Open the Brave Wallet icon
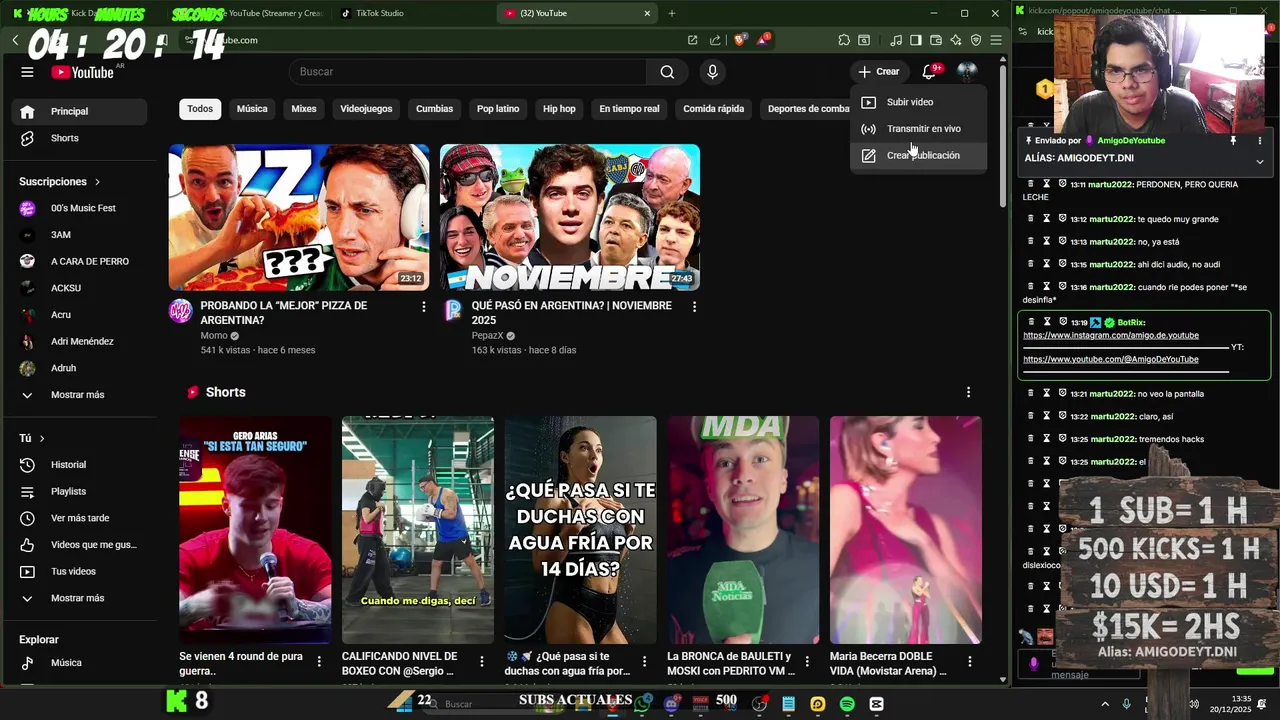The image size is (1280, 720). [x=936, y=40]
